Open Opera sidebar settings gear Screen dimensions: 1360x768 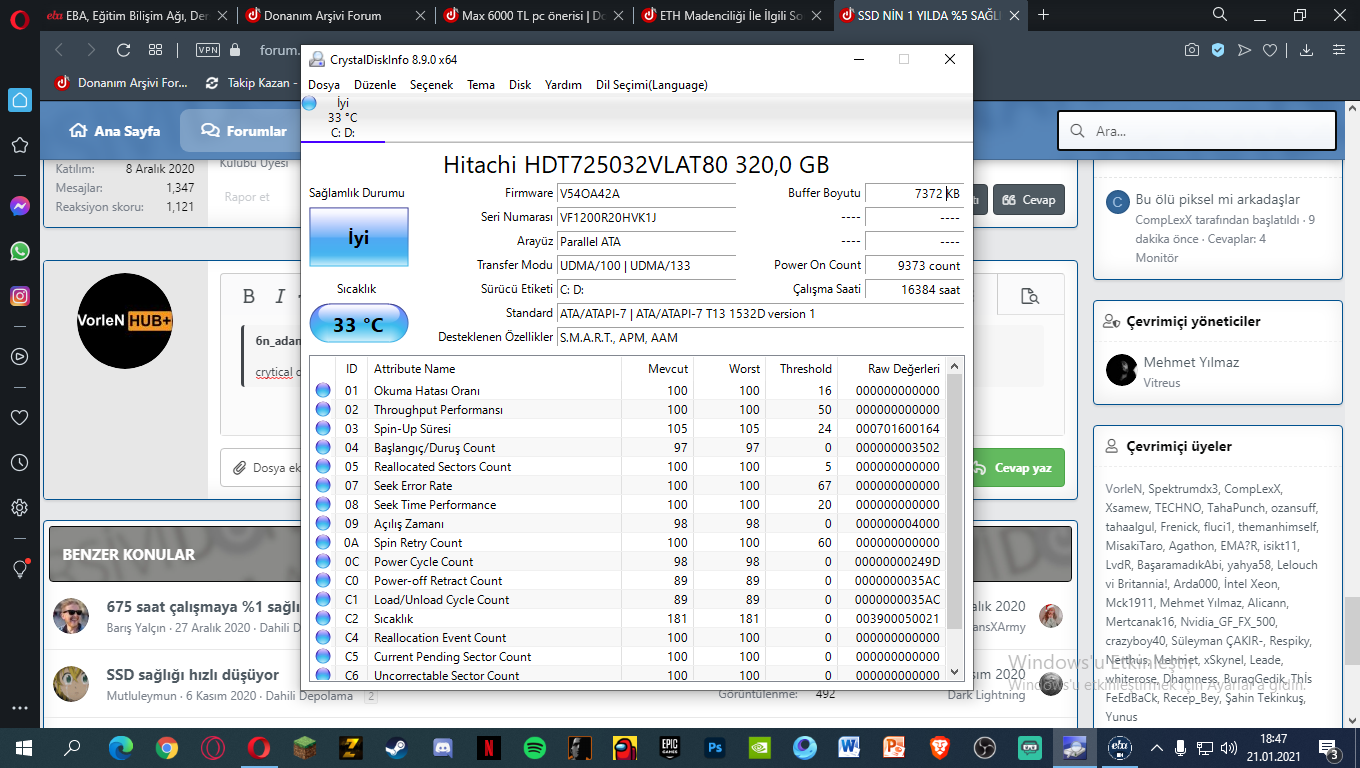pos(19,507)
